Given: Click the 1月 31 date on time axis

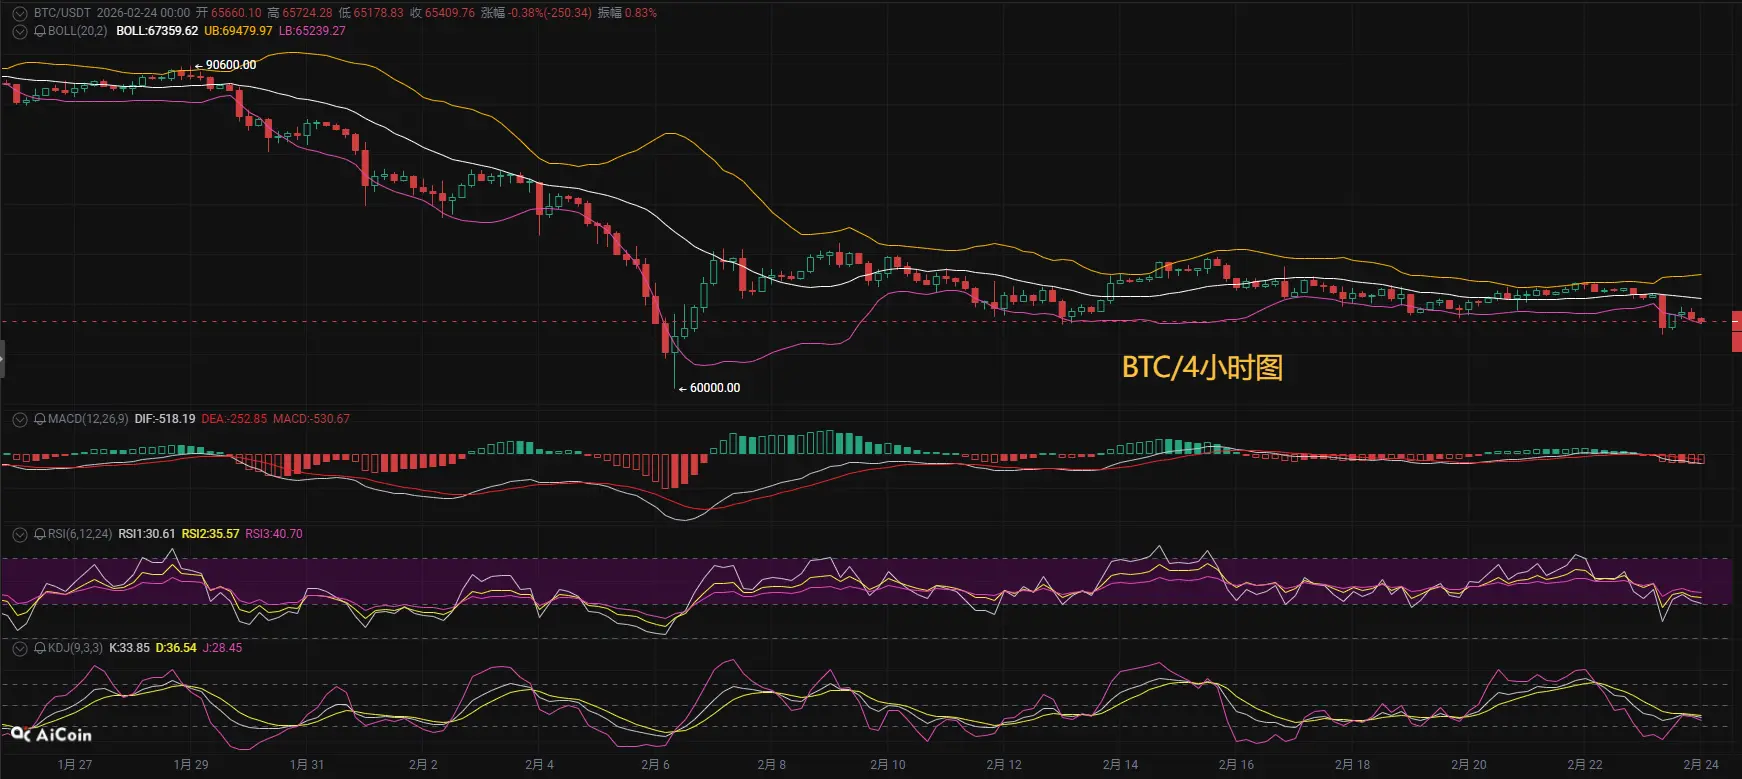Looking at the screenshot, I should (x=307, y=765).
